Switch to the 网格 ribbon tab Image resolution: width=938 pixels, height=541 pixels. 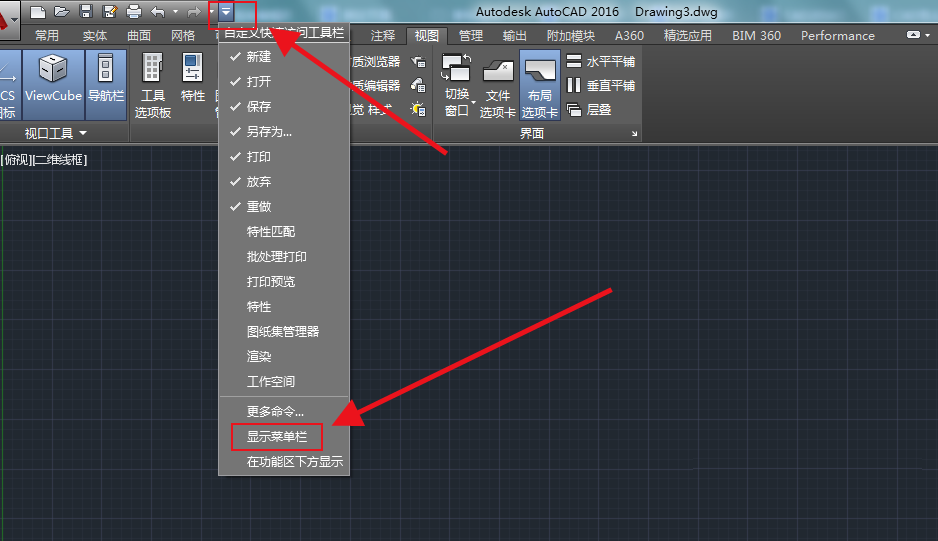pyautogui.click(x=182, y=36)
